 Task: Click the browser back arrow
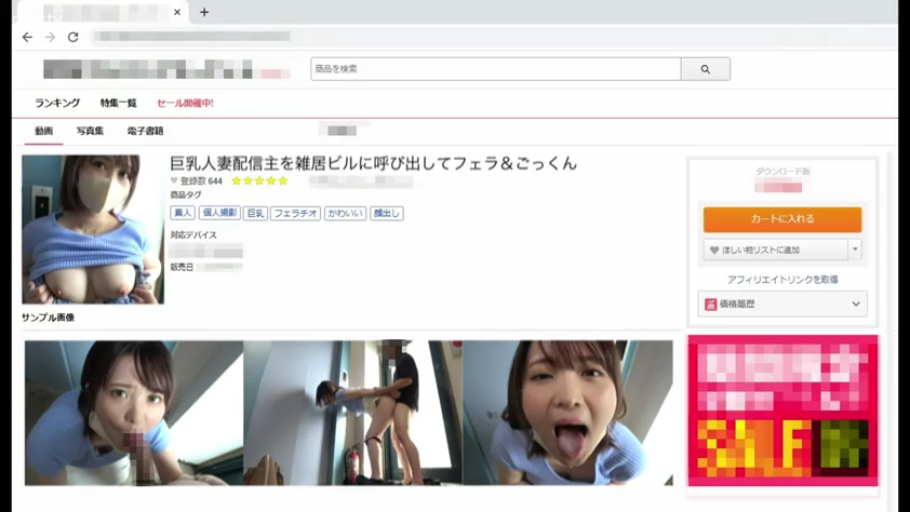click(x=27, y=37)
